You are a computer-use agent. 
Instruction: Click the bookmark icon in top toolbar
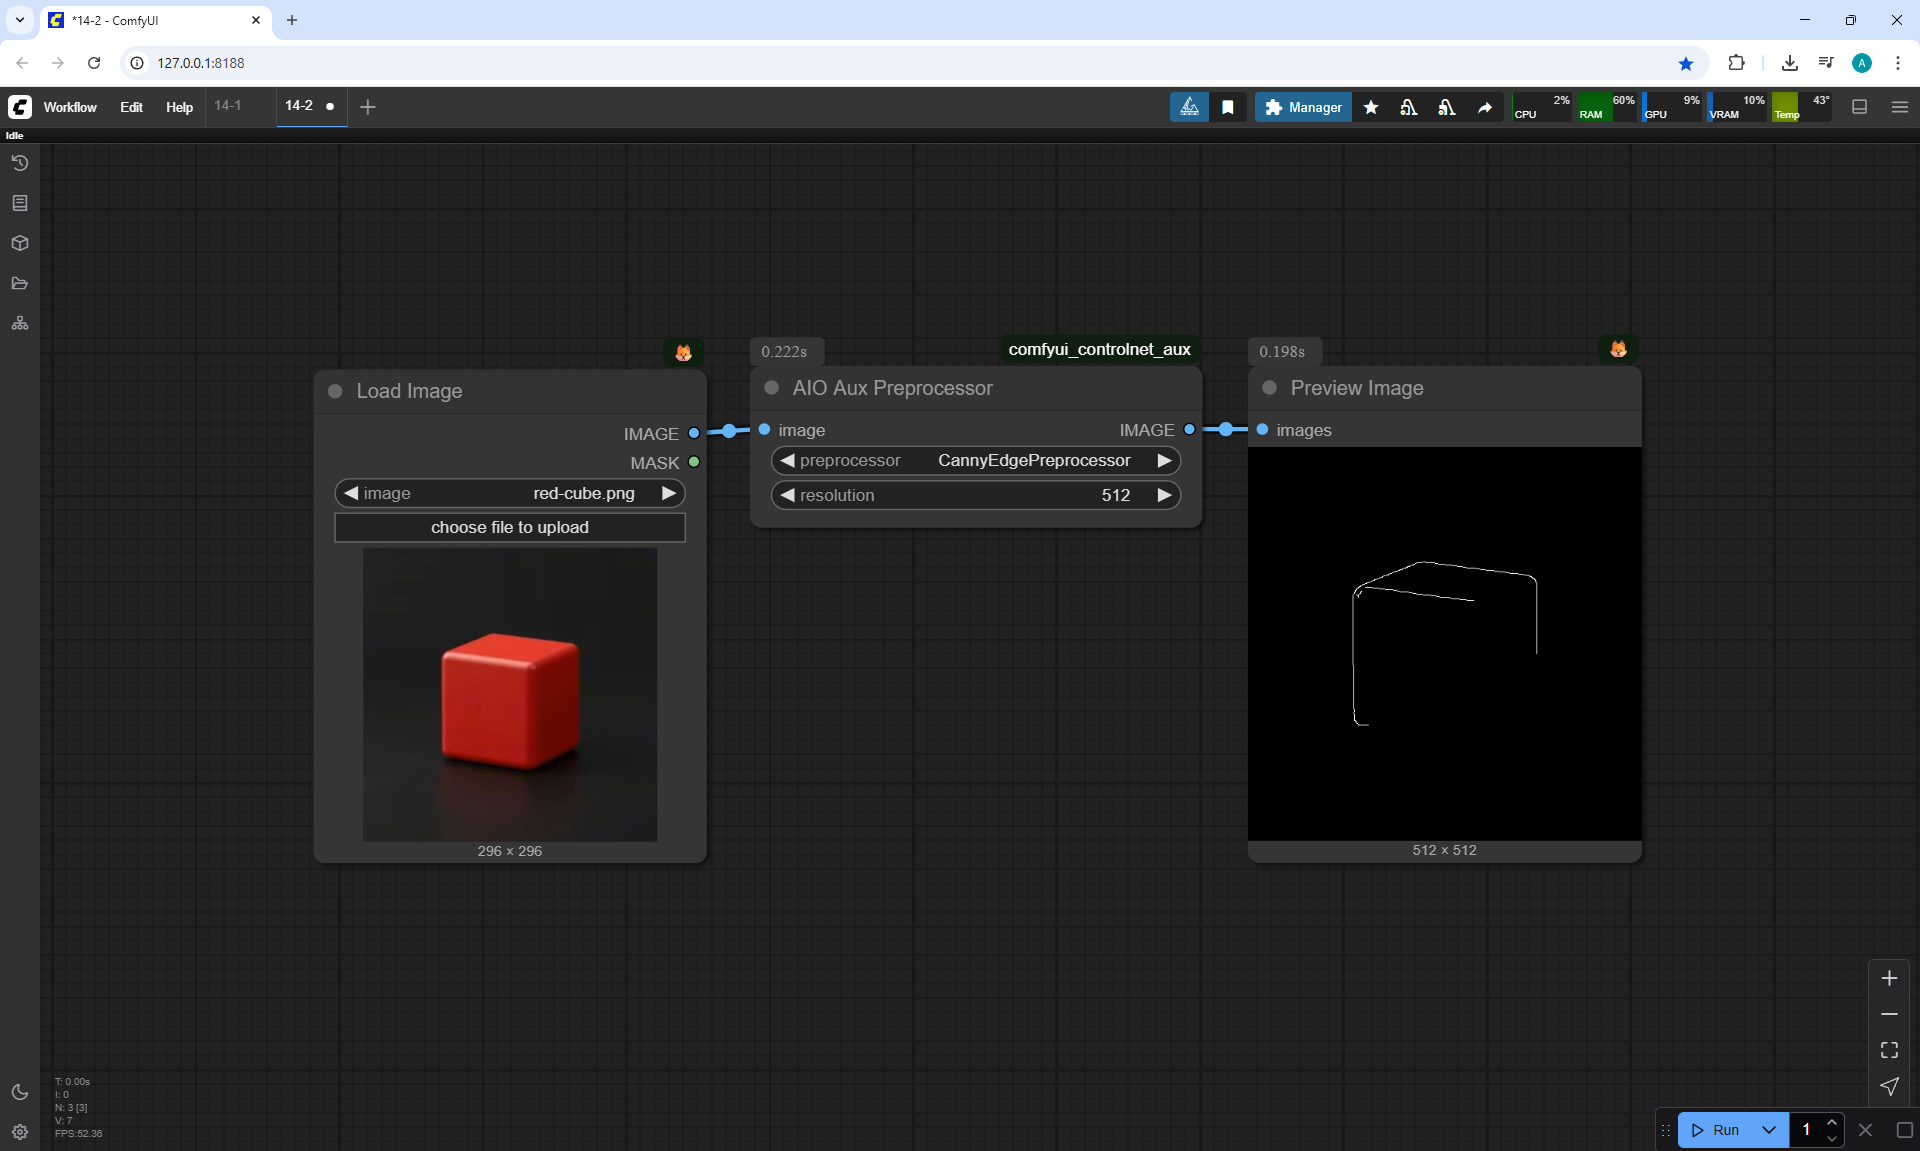1228,107
